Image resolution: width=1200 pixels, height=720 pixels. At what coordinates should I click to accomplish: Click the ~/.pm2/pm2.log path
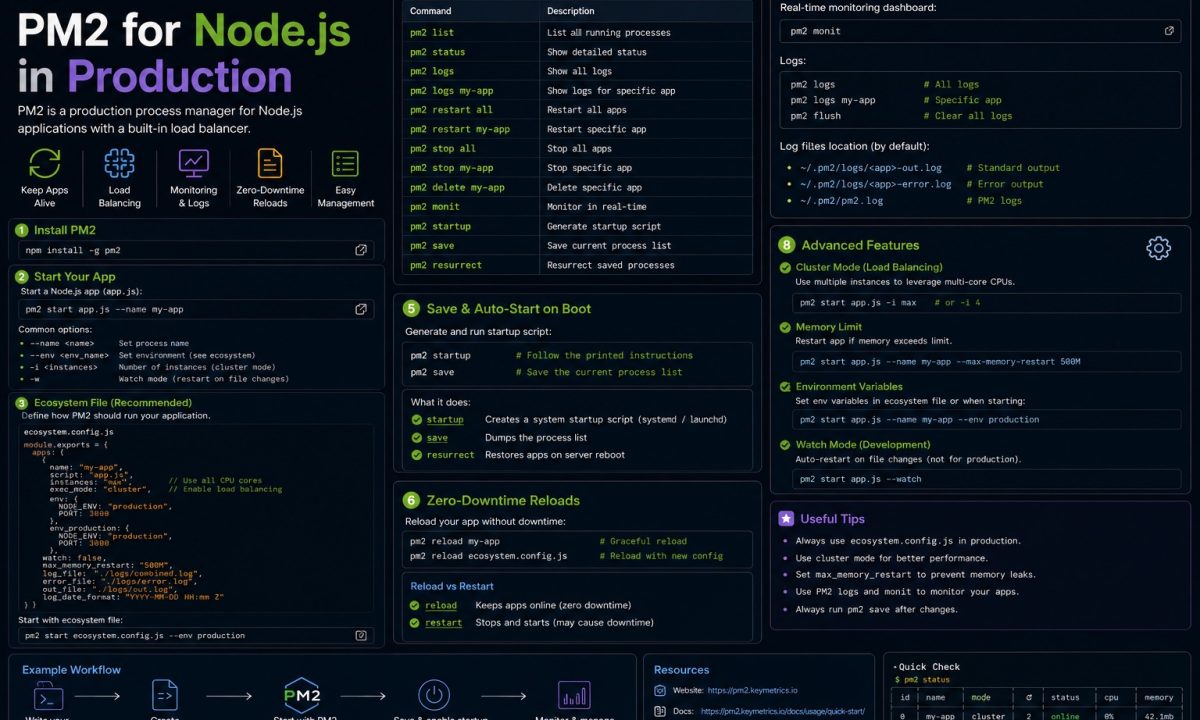coord(841,201)
